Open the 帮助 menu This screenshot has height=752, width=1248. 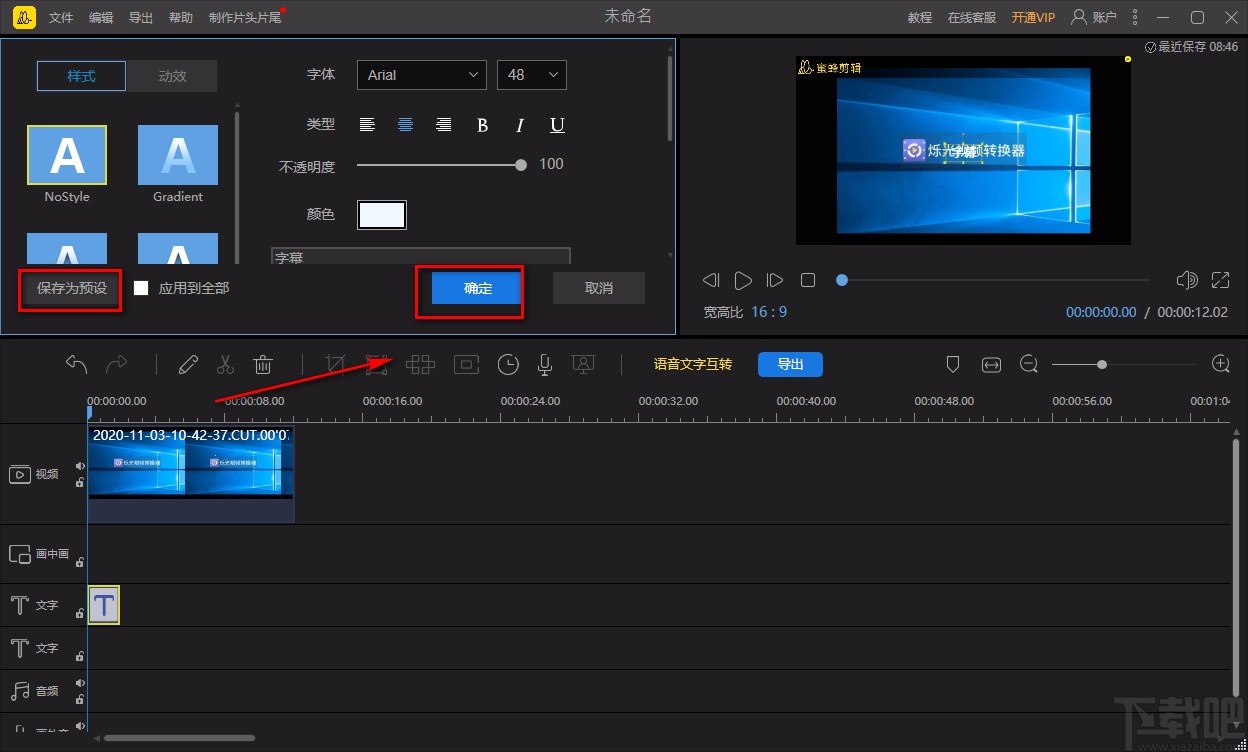(x=181, y=18)
